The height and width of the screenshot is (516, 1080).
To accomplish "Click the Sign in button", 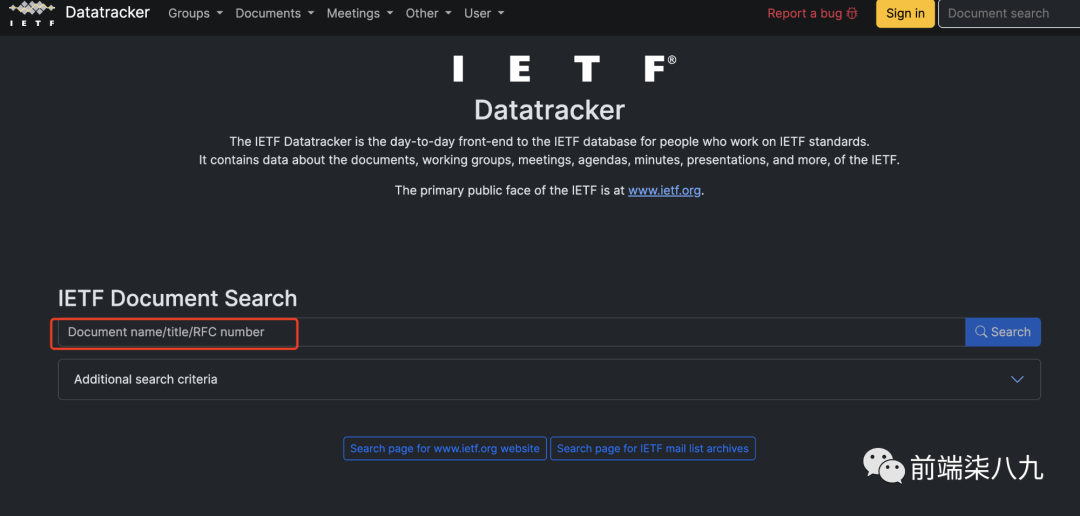I will tap(905, 13).
